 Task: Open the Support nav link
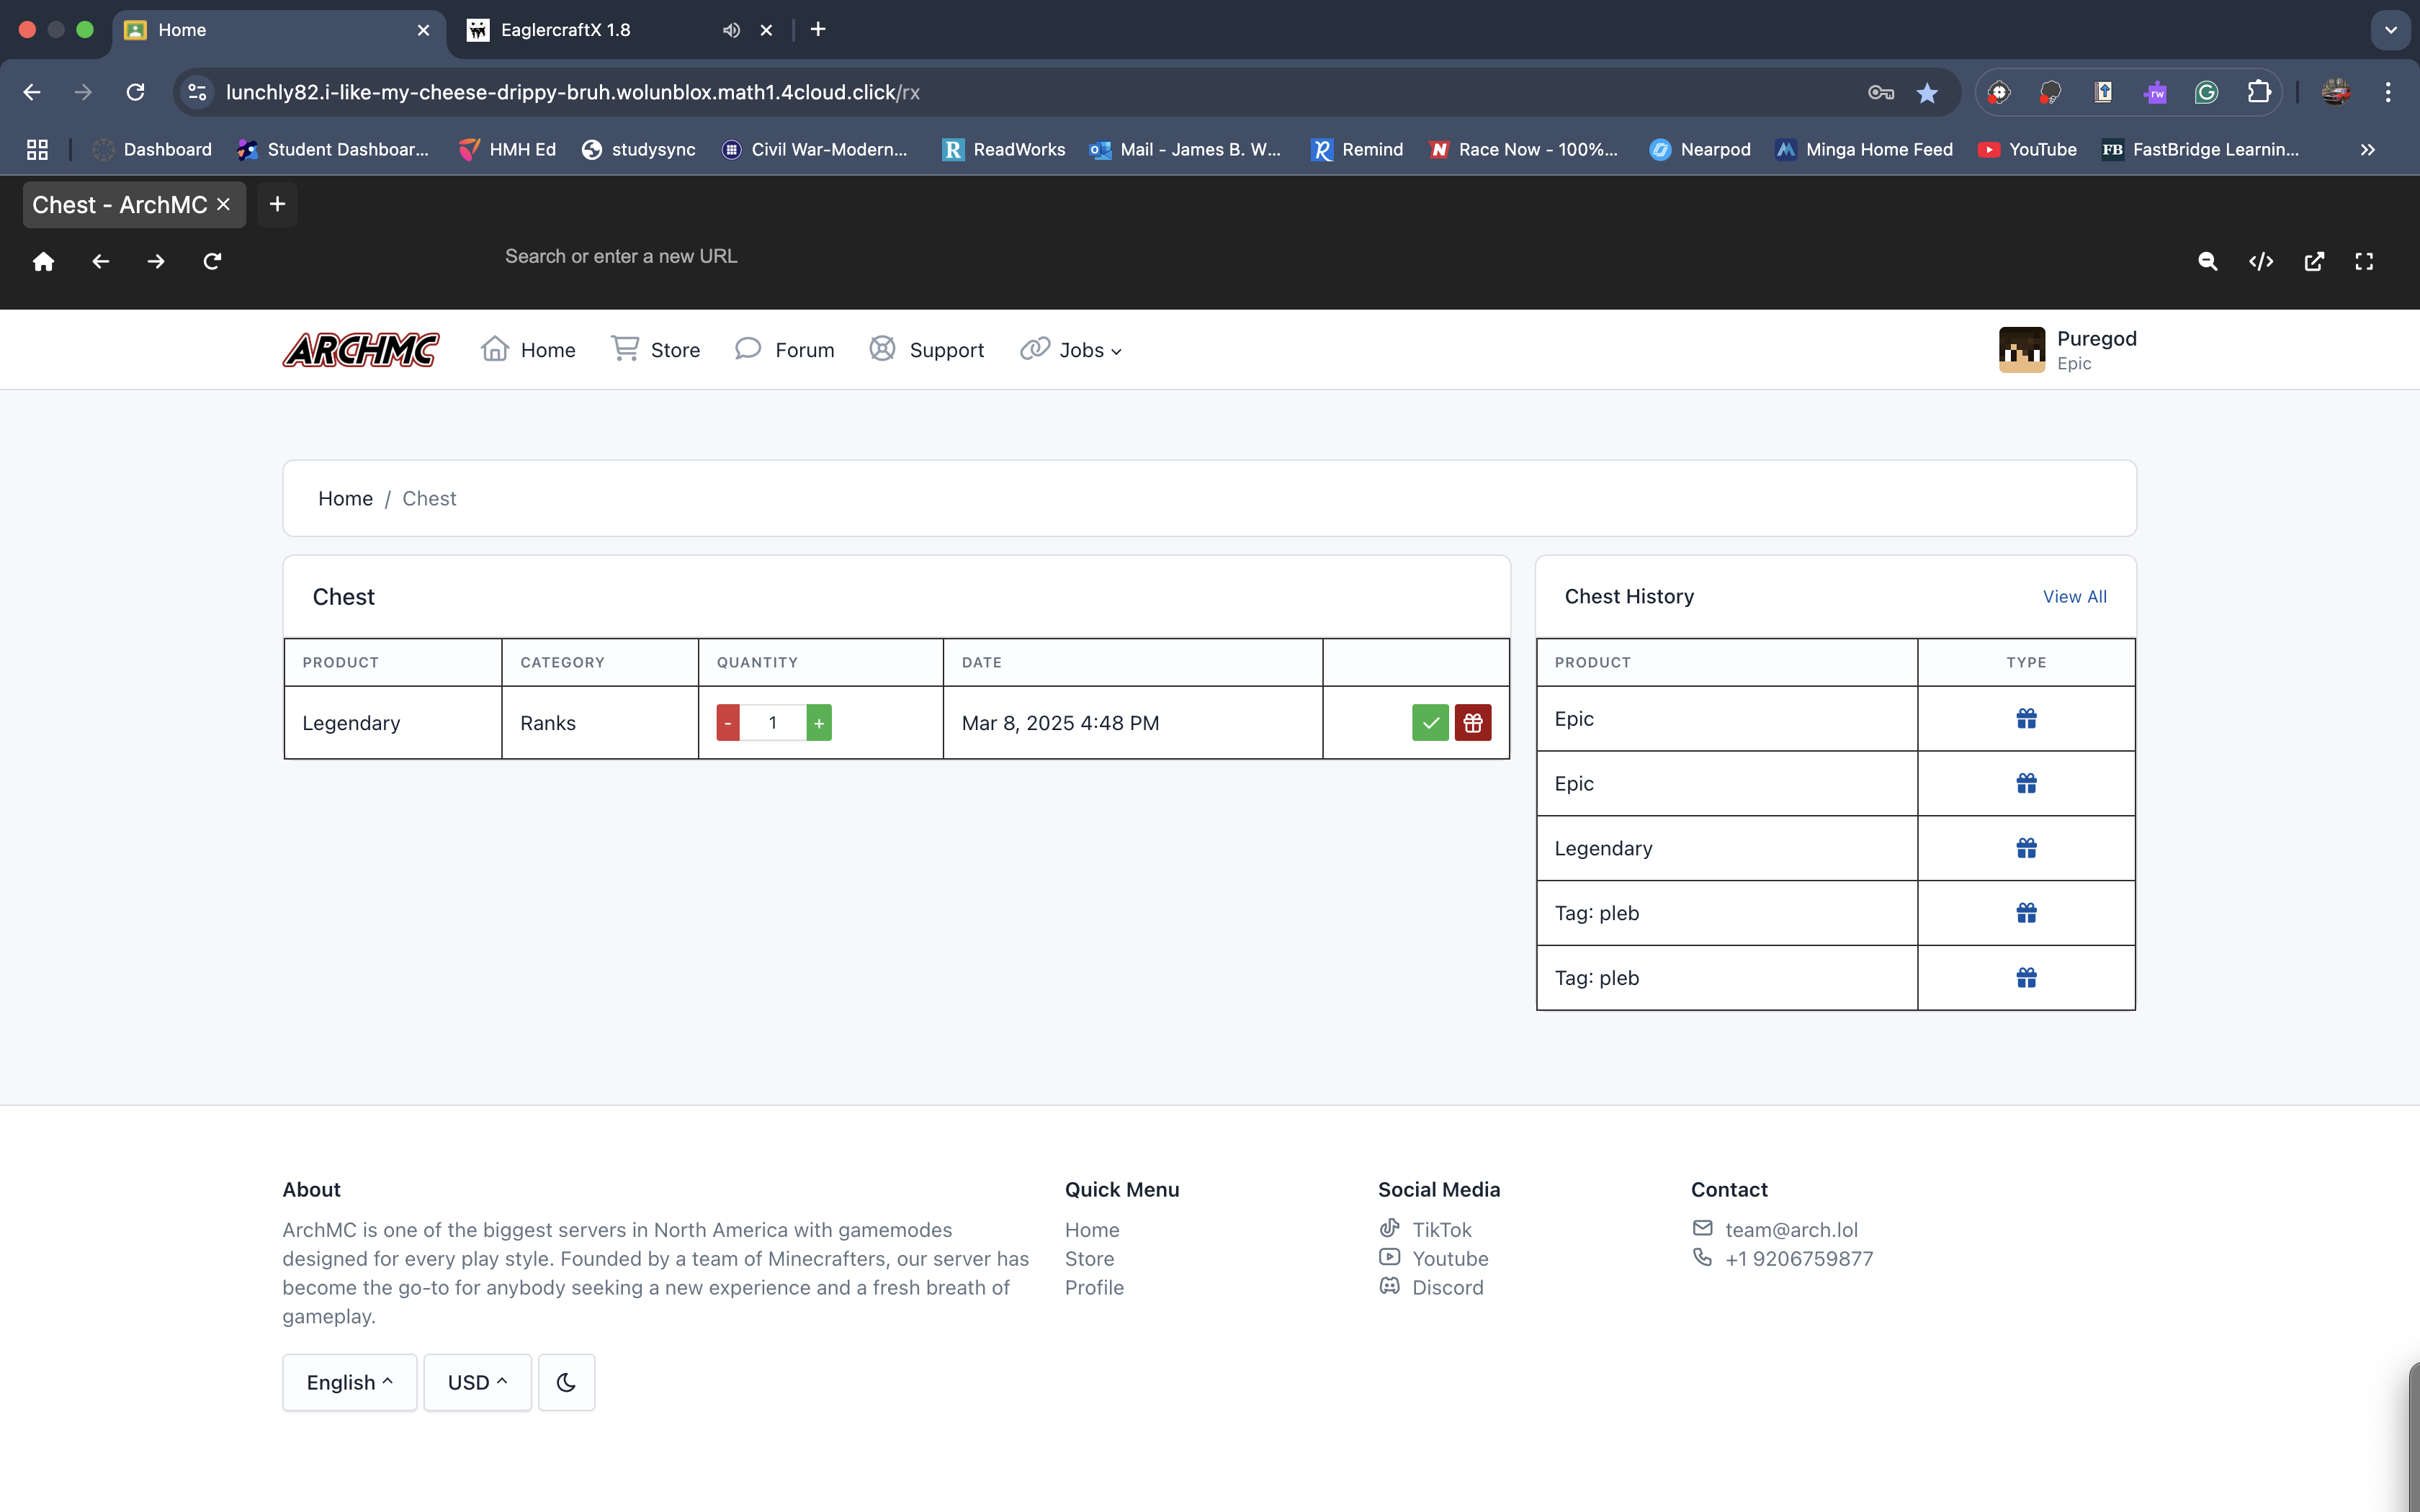[927, 350]
